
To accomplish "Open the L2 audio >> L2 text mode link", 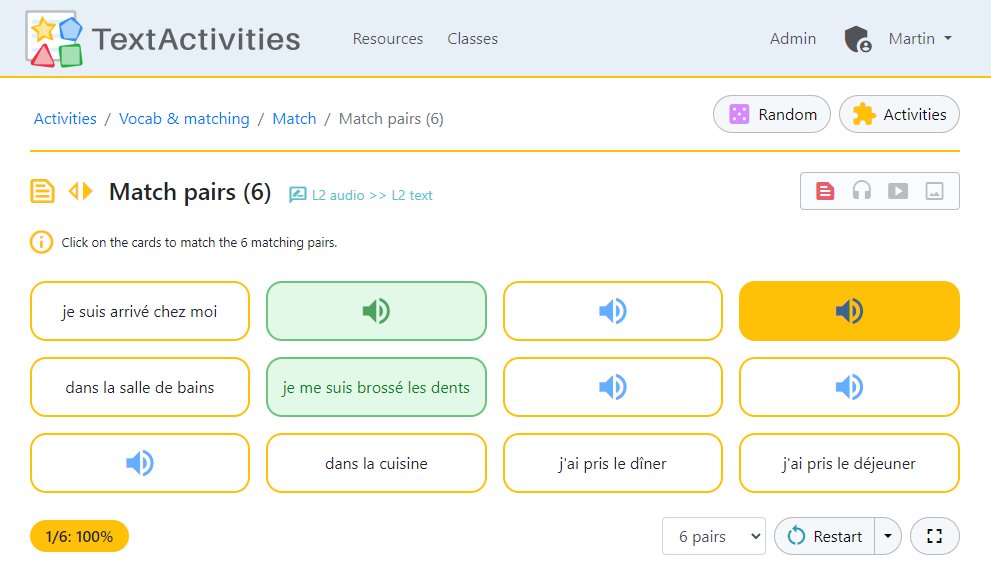I will point(361,195).
